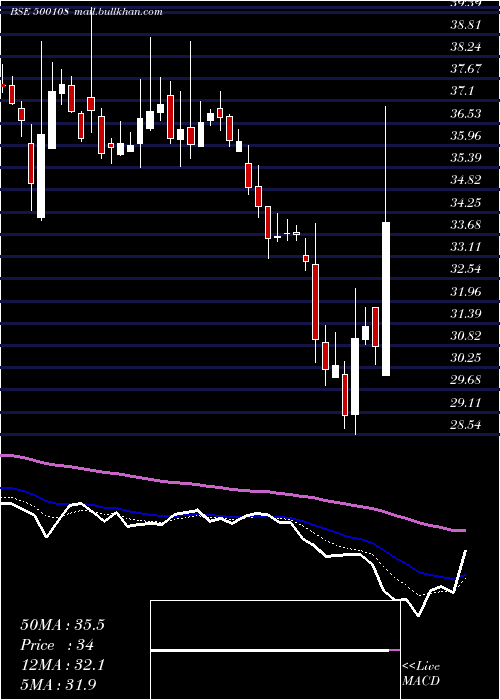Click the <<Live MACD label

[x=421, y=674]
